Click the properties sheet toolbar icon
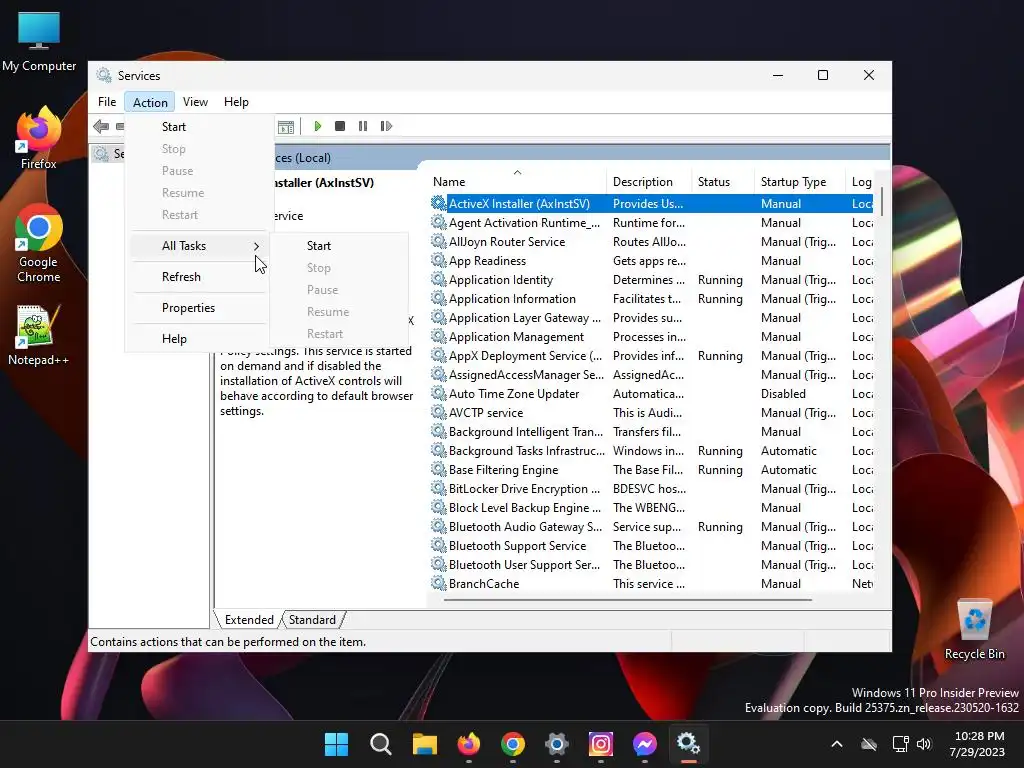This screenshot has height=768, width=1024. pyautogui.click(x=286, y=127)
